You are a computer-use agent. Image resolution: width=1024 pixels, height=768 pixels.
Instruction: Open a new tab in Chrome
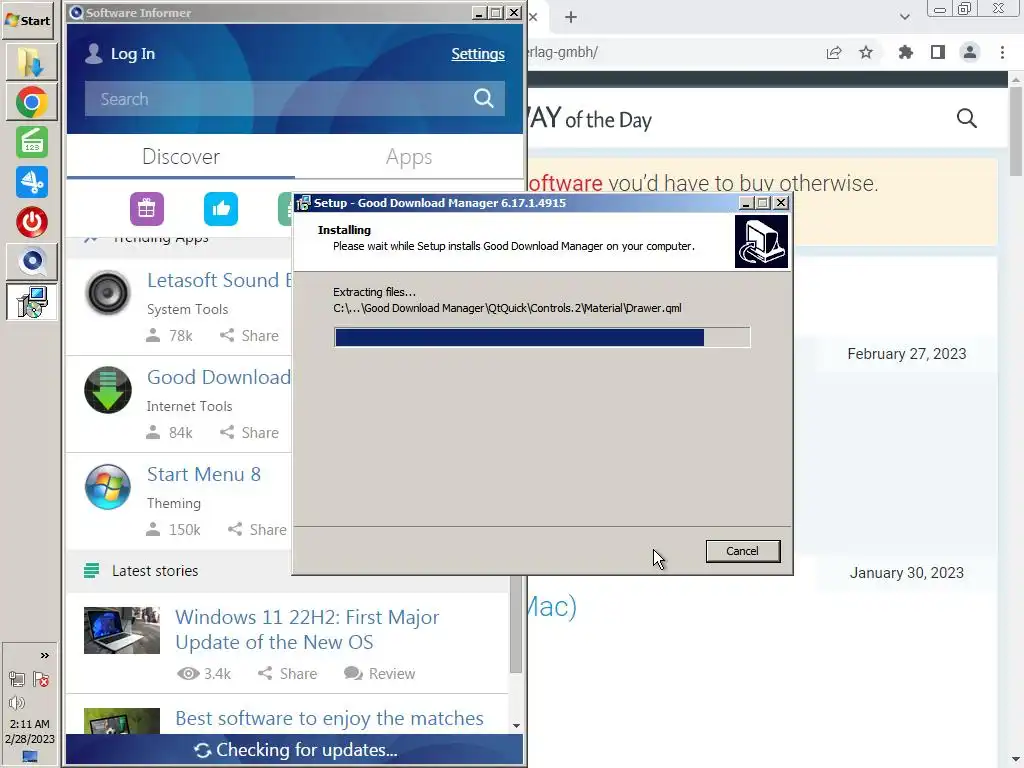[571, 17]
